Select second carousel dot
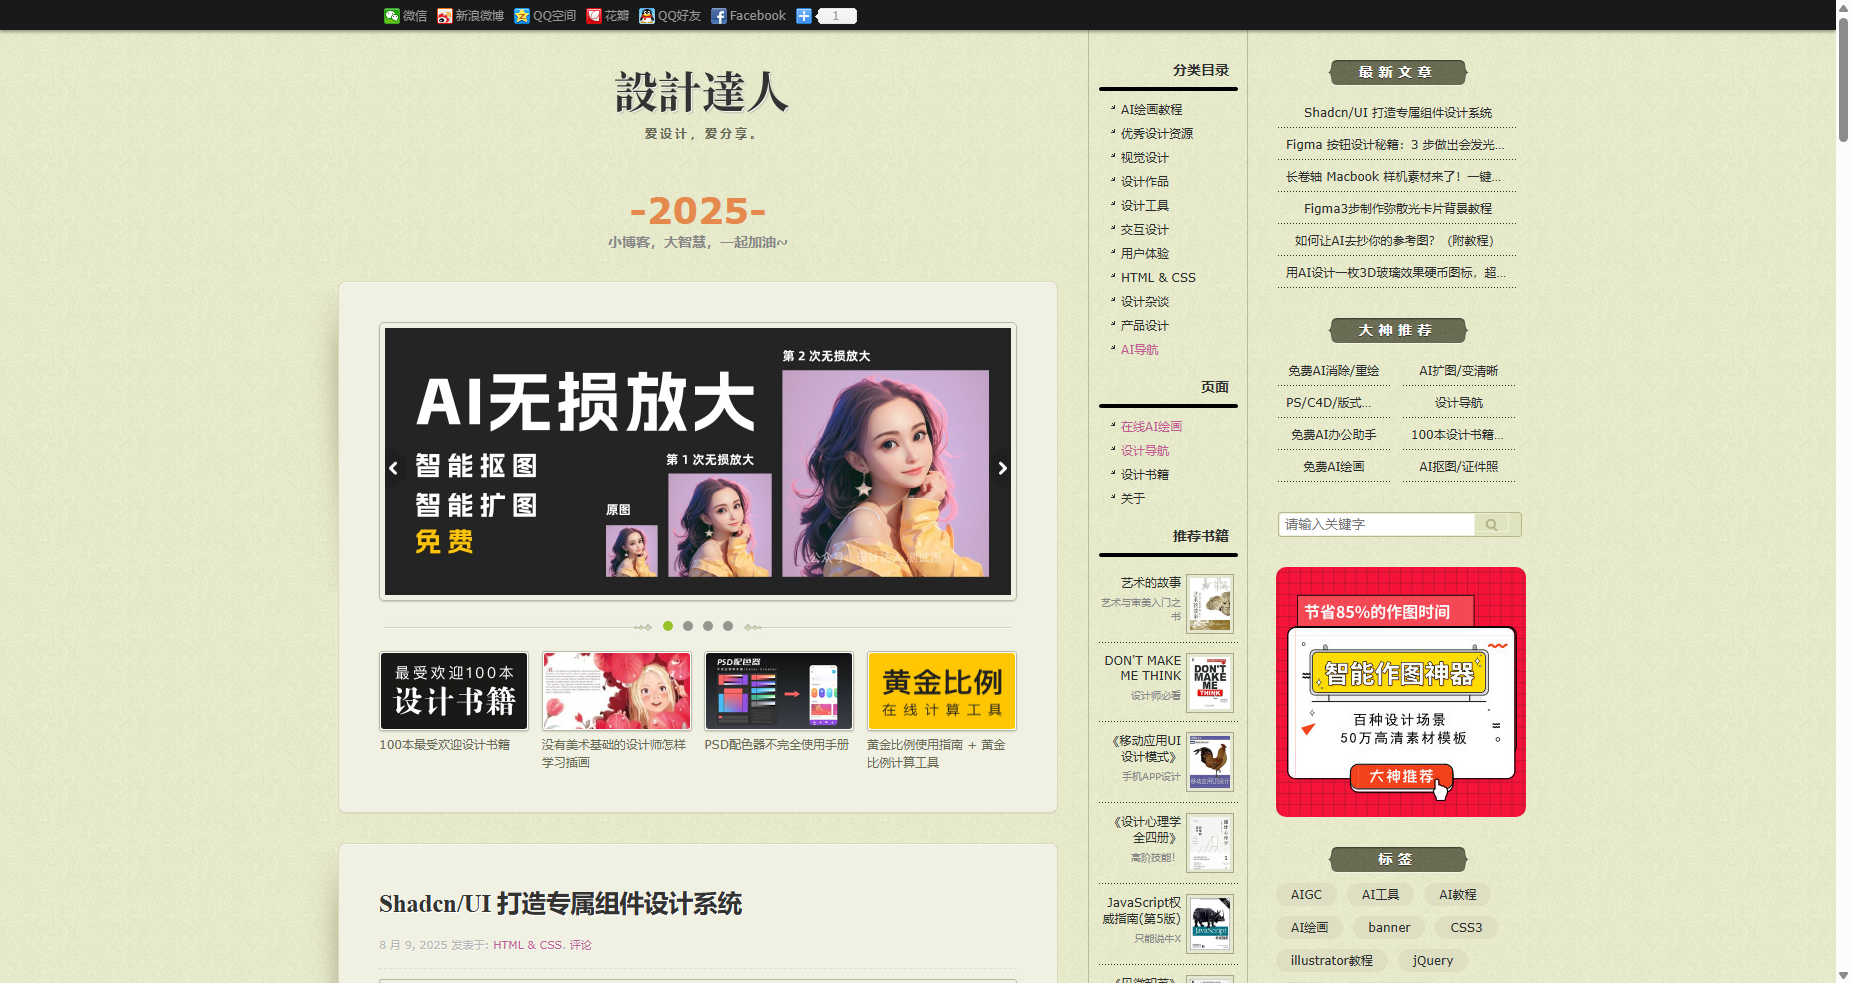The image size is (1851, 983). pyautogui.click(x=688, y=626)
